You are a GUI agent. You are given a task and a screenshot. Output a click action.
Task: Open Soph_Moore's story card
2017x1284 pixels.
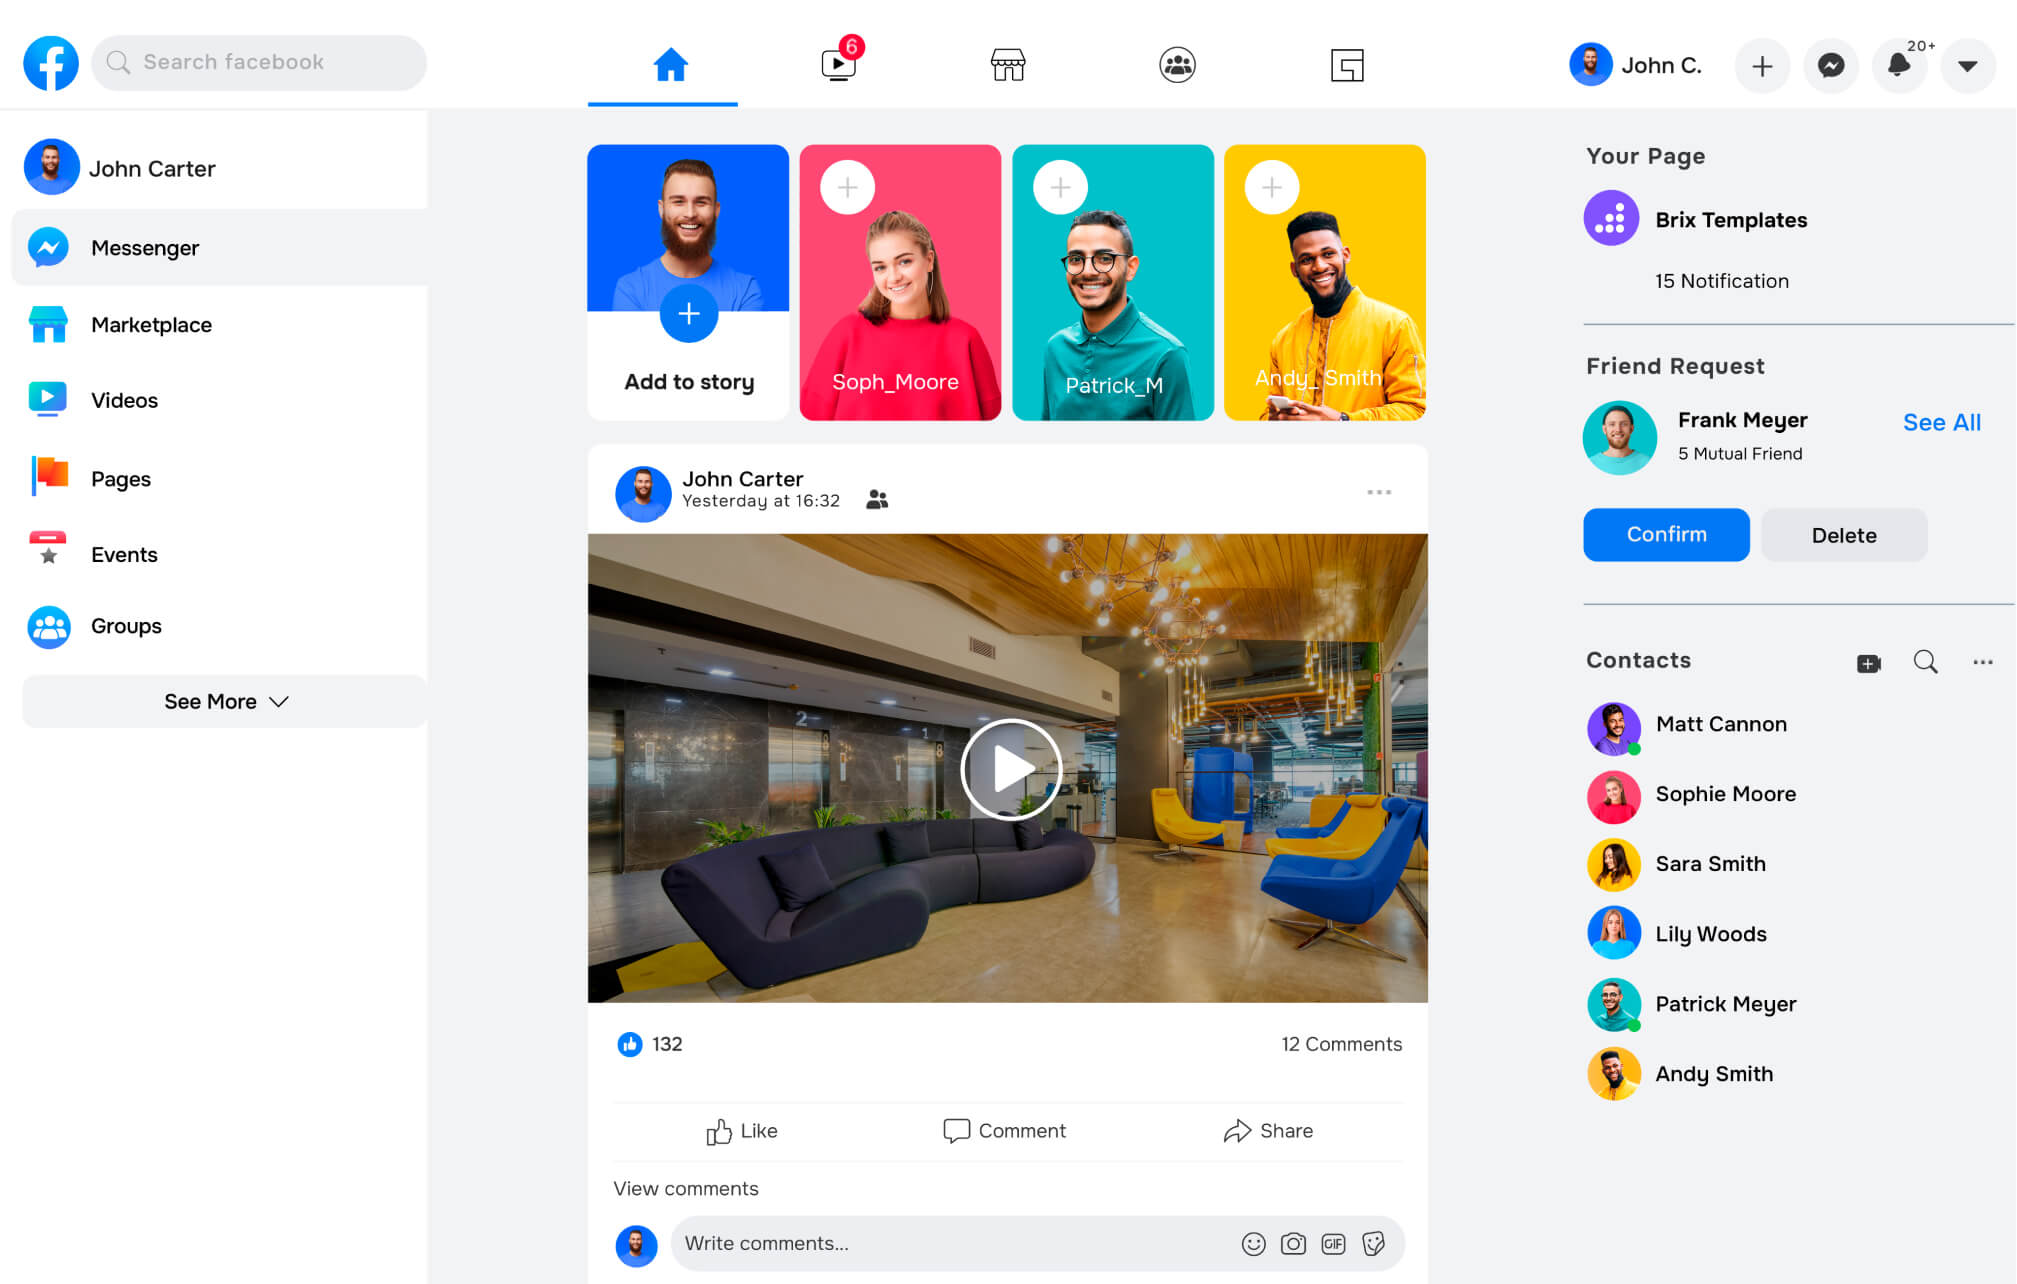[x=900, y=282]
